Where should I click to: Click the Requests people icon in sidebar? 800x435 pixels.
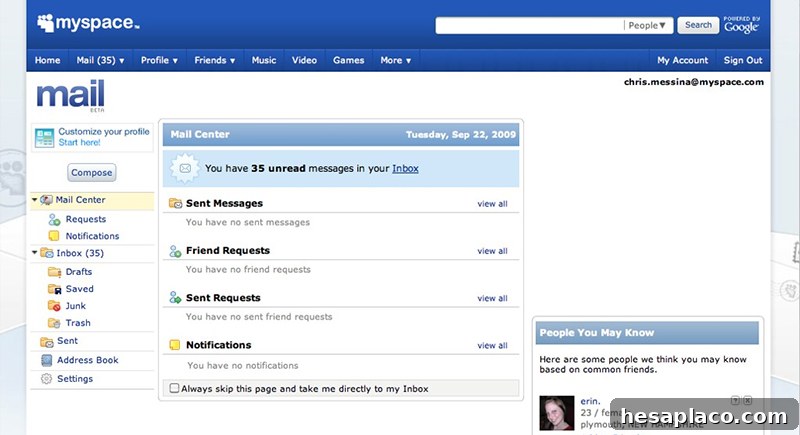[54, 220]
